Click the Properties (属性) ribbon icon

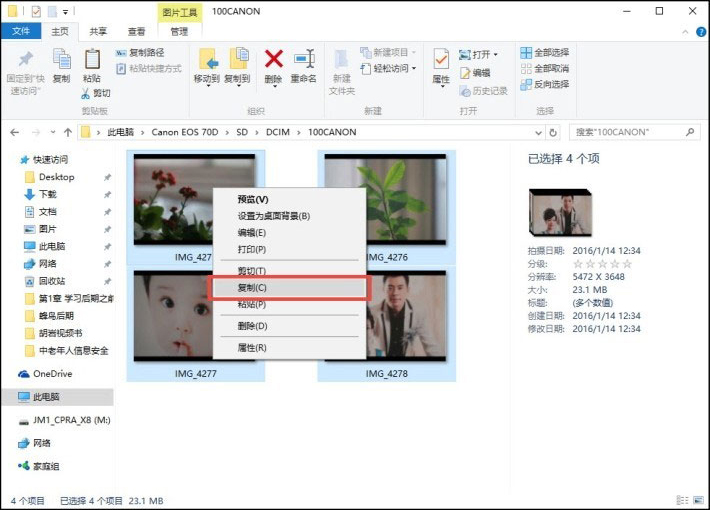441,64
